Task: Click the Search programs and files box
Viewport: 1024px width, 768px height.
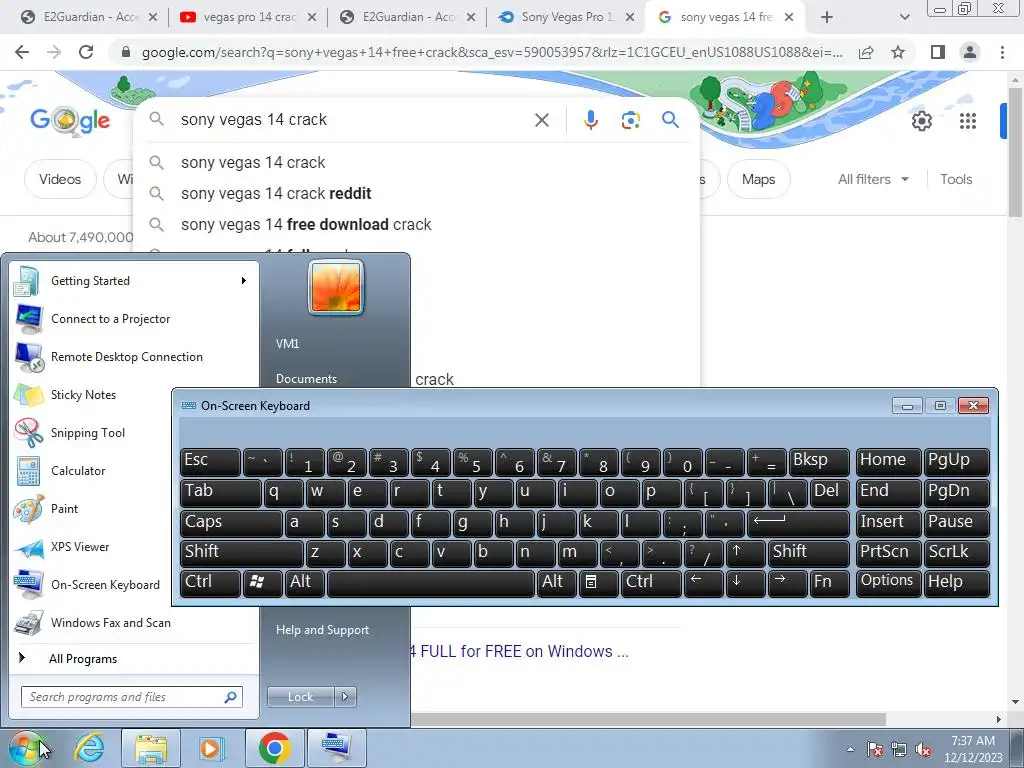Action: [x=131, y=697]
